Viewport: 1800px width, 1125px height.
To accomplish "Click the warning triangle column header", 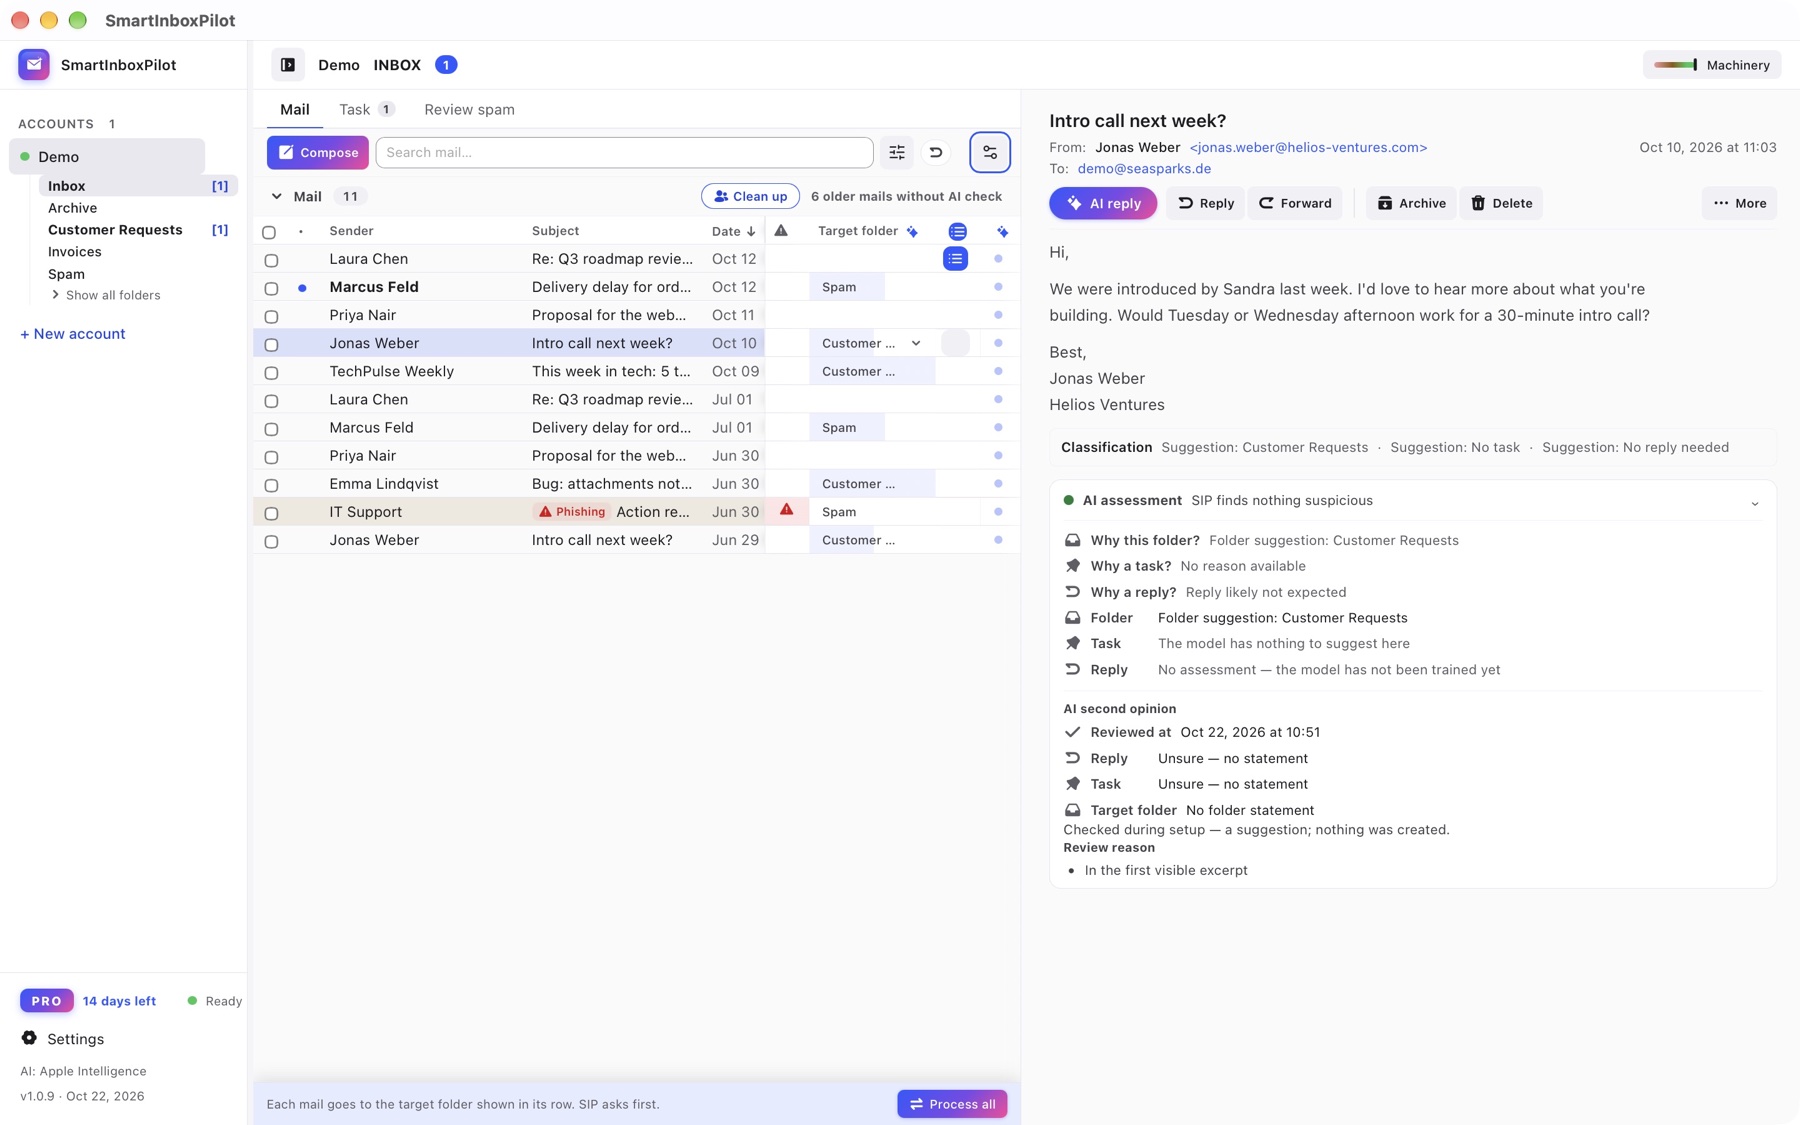I will coord(781,231).
